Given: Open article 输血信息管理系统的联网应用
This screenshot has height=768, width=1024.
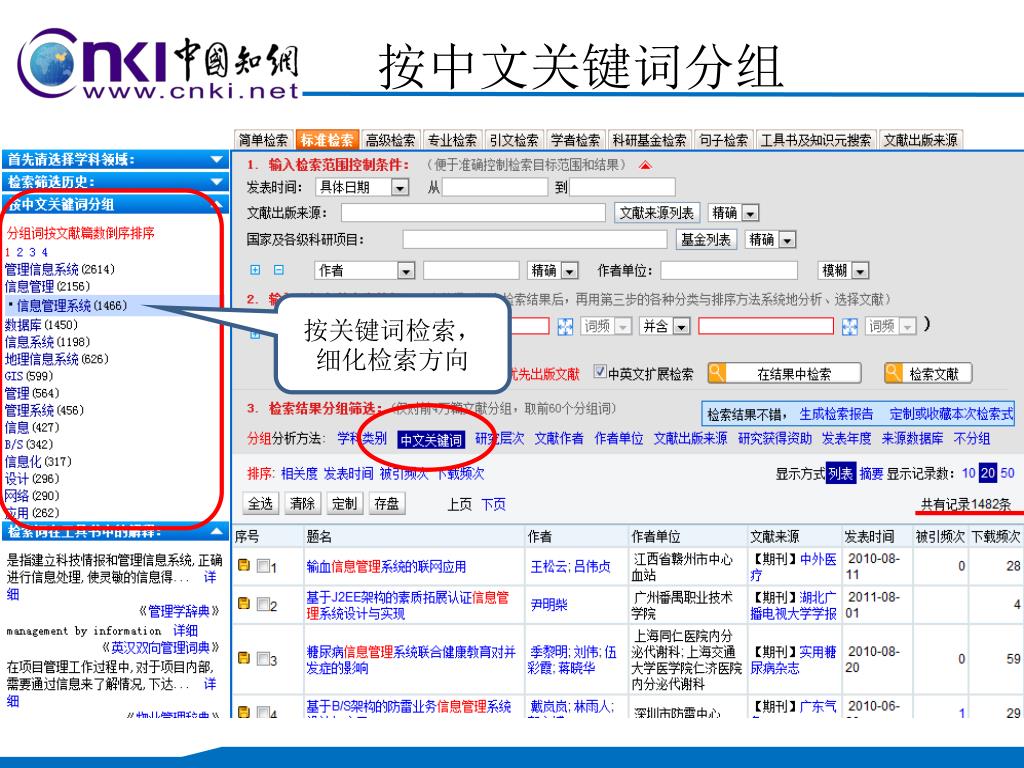Looking at the screenshot, I should [386, 566].
